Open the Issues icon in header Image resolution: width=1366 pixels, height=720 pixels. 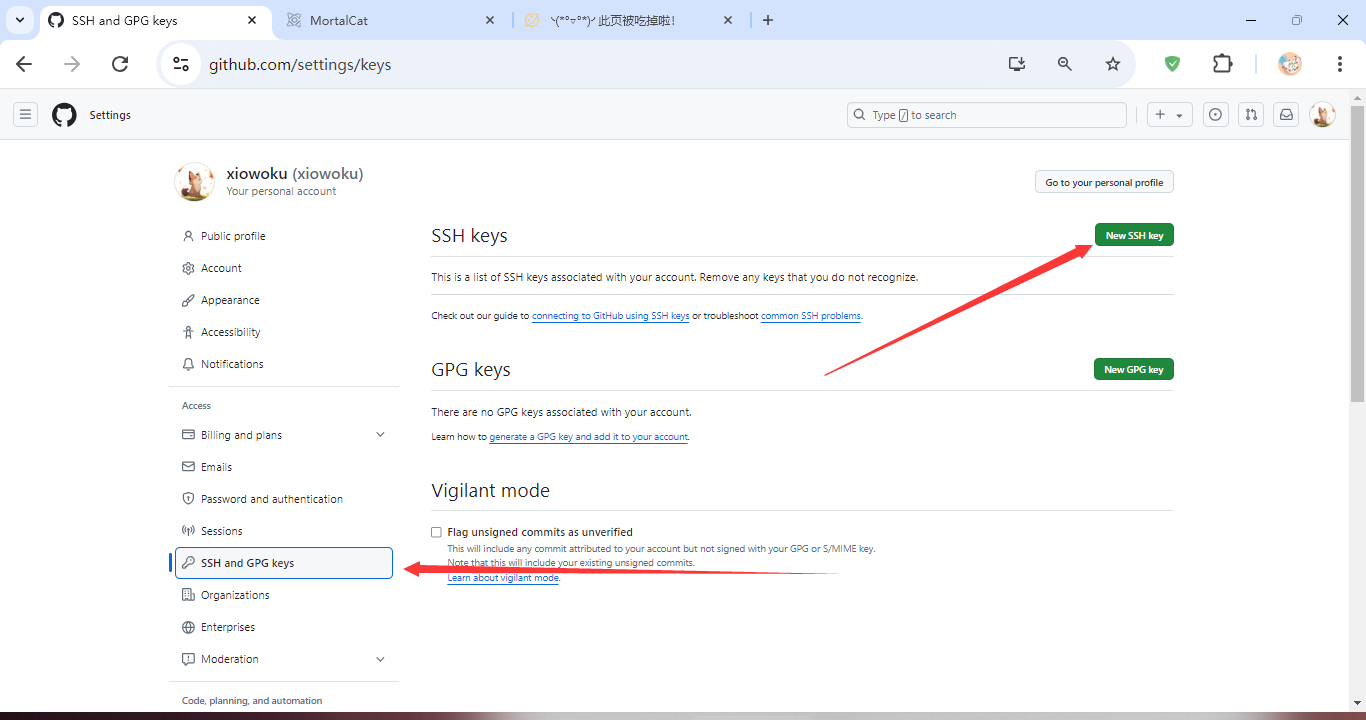click(x=1215, y=115)
